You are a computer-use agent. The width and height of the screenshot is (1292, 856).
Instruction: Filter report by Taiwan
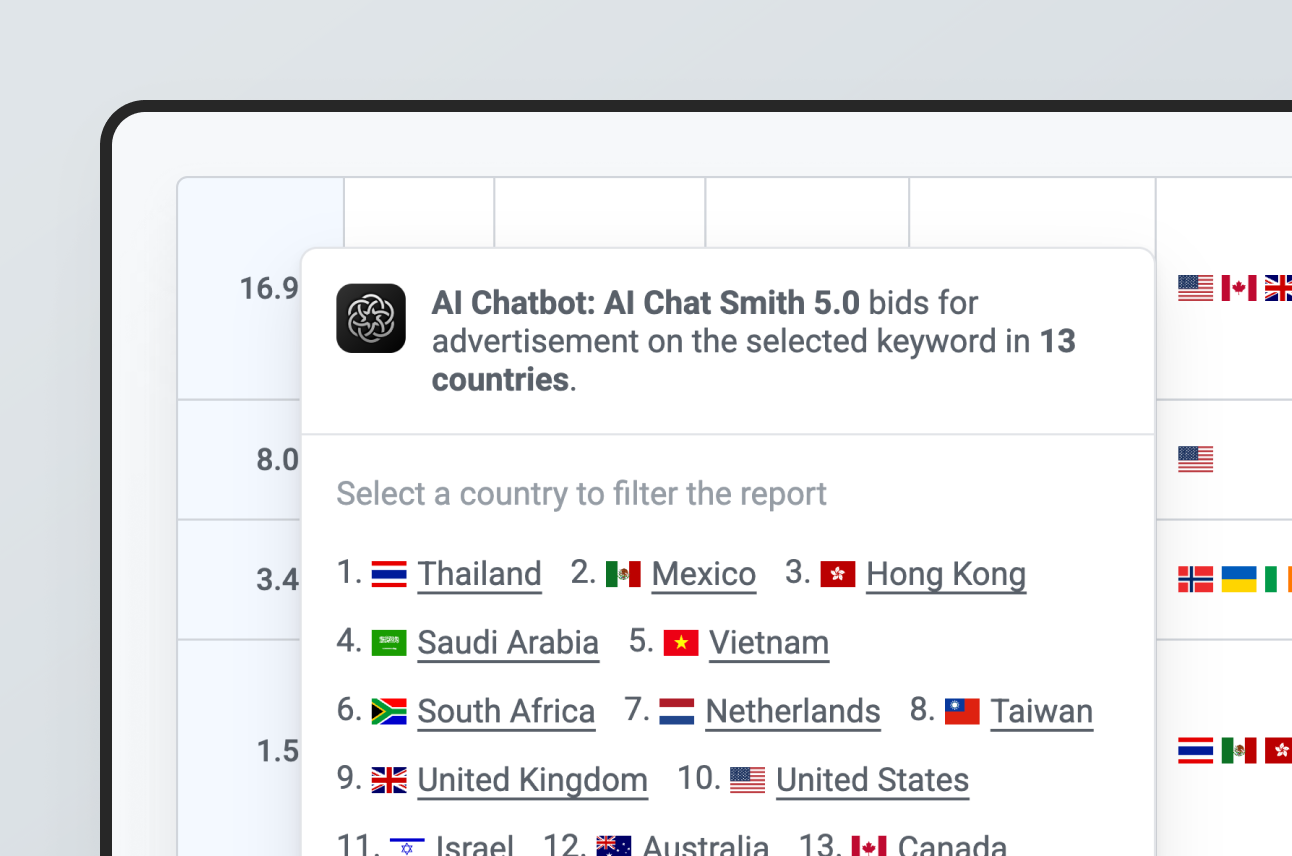coord(1041,711)
